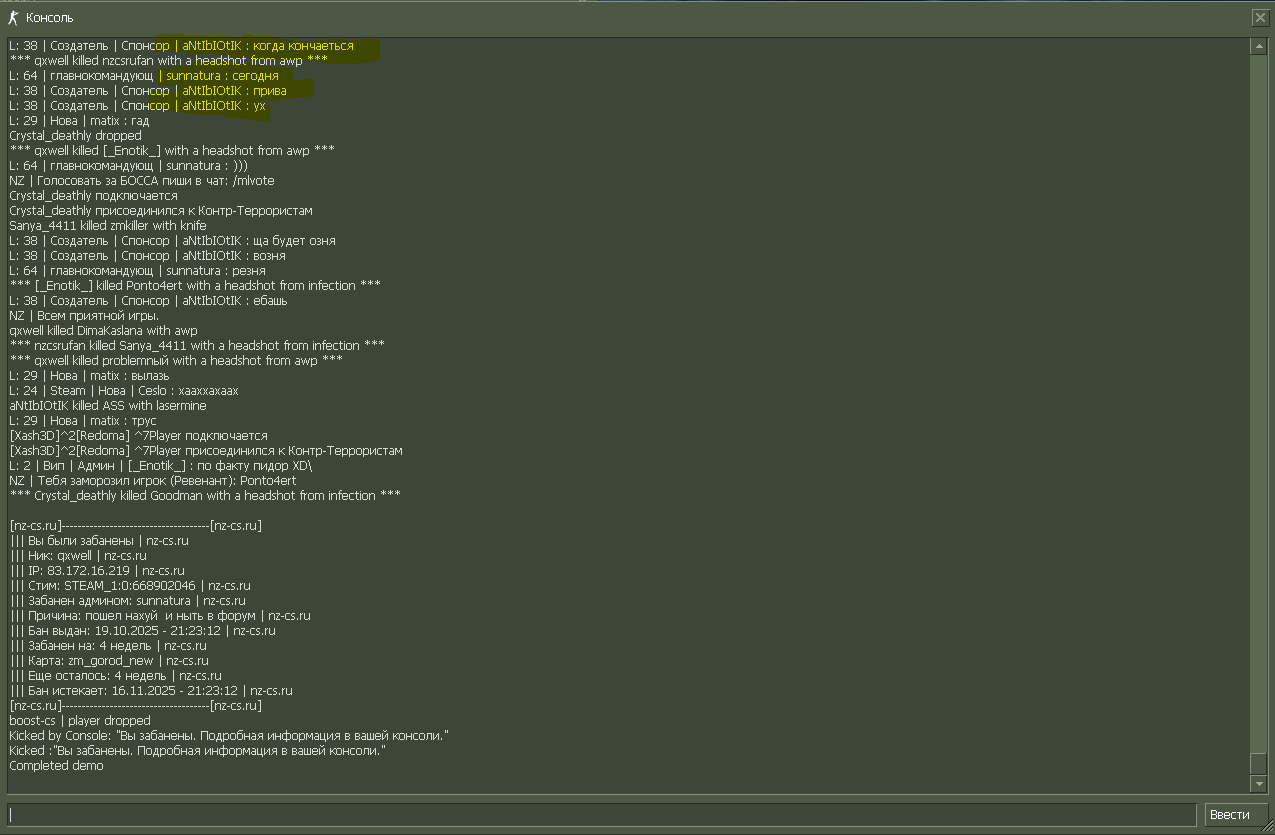Click the "Ник: qxwell" ban info line

78,556
